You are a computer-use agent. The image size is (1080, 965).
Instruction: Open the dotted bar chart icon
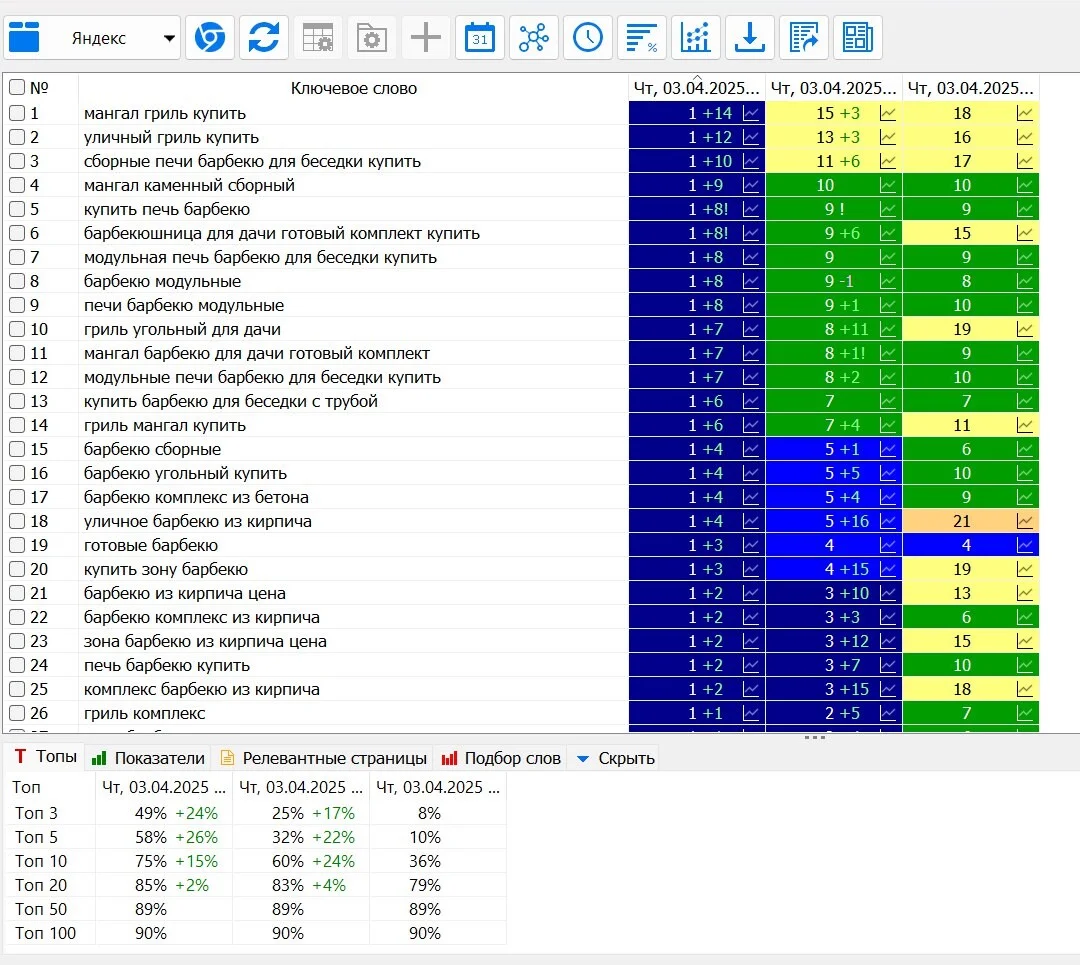pyautogui.click(x=696, y=37)
